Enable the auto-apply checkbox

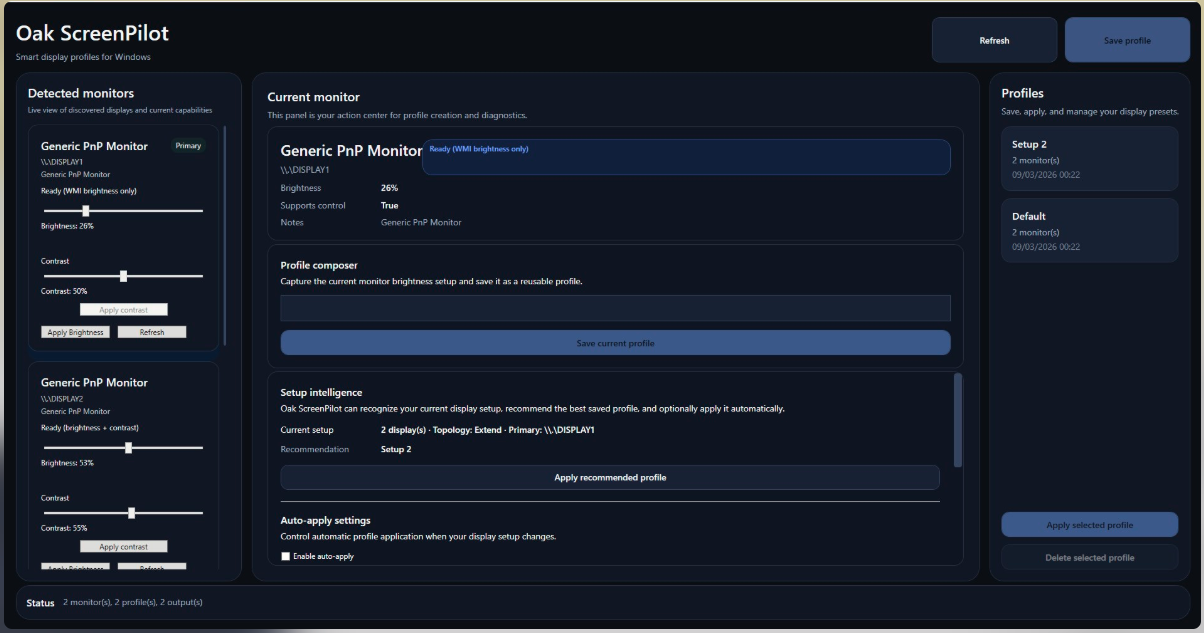pyautogui.click(x=286, y=556)
